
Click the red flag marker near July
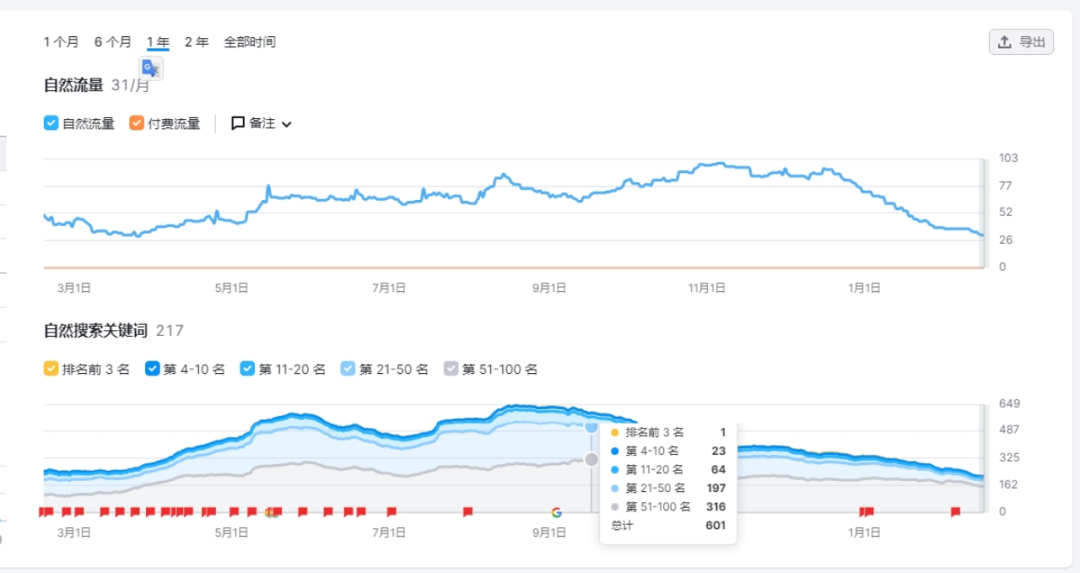coord(391,511)
